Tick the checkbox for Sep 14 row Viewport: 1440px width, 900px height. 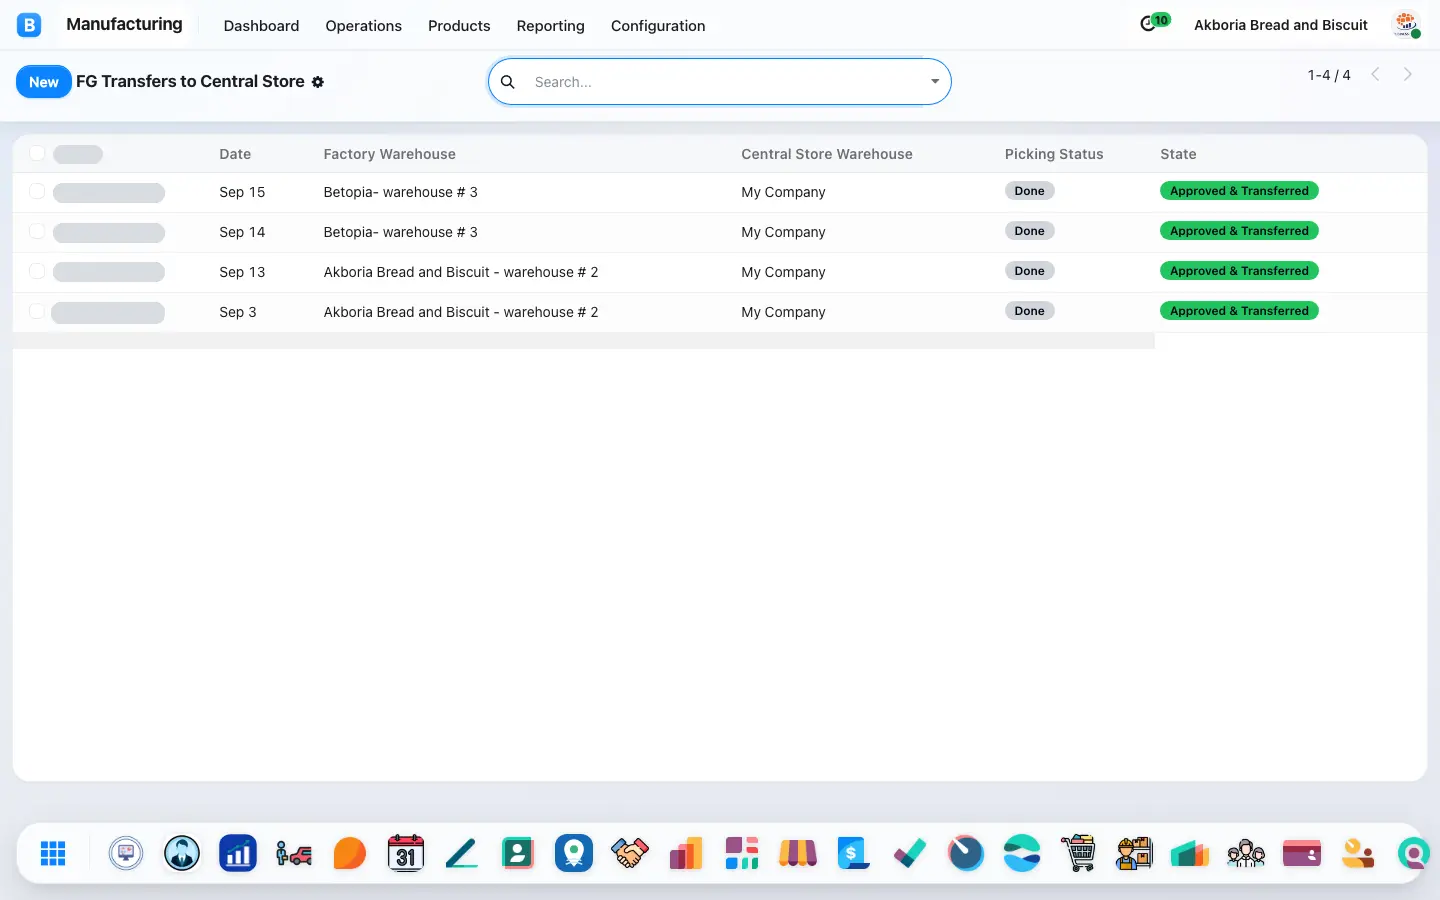tap(37, 231)
